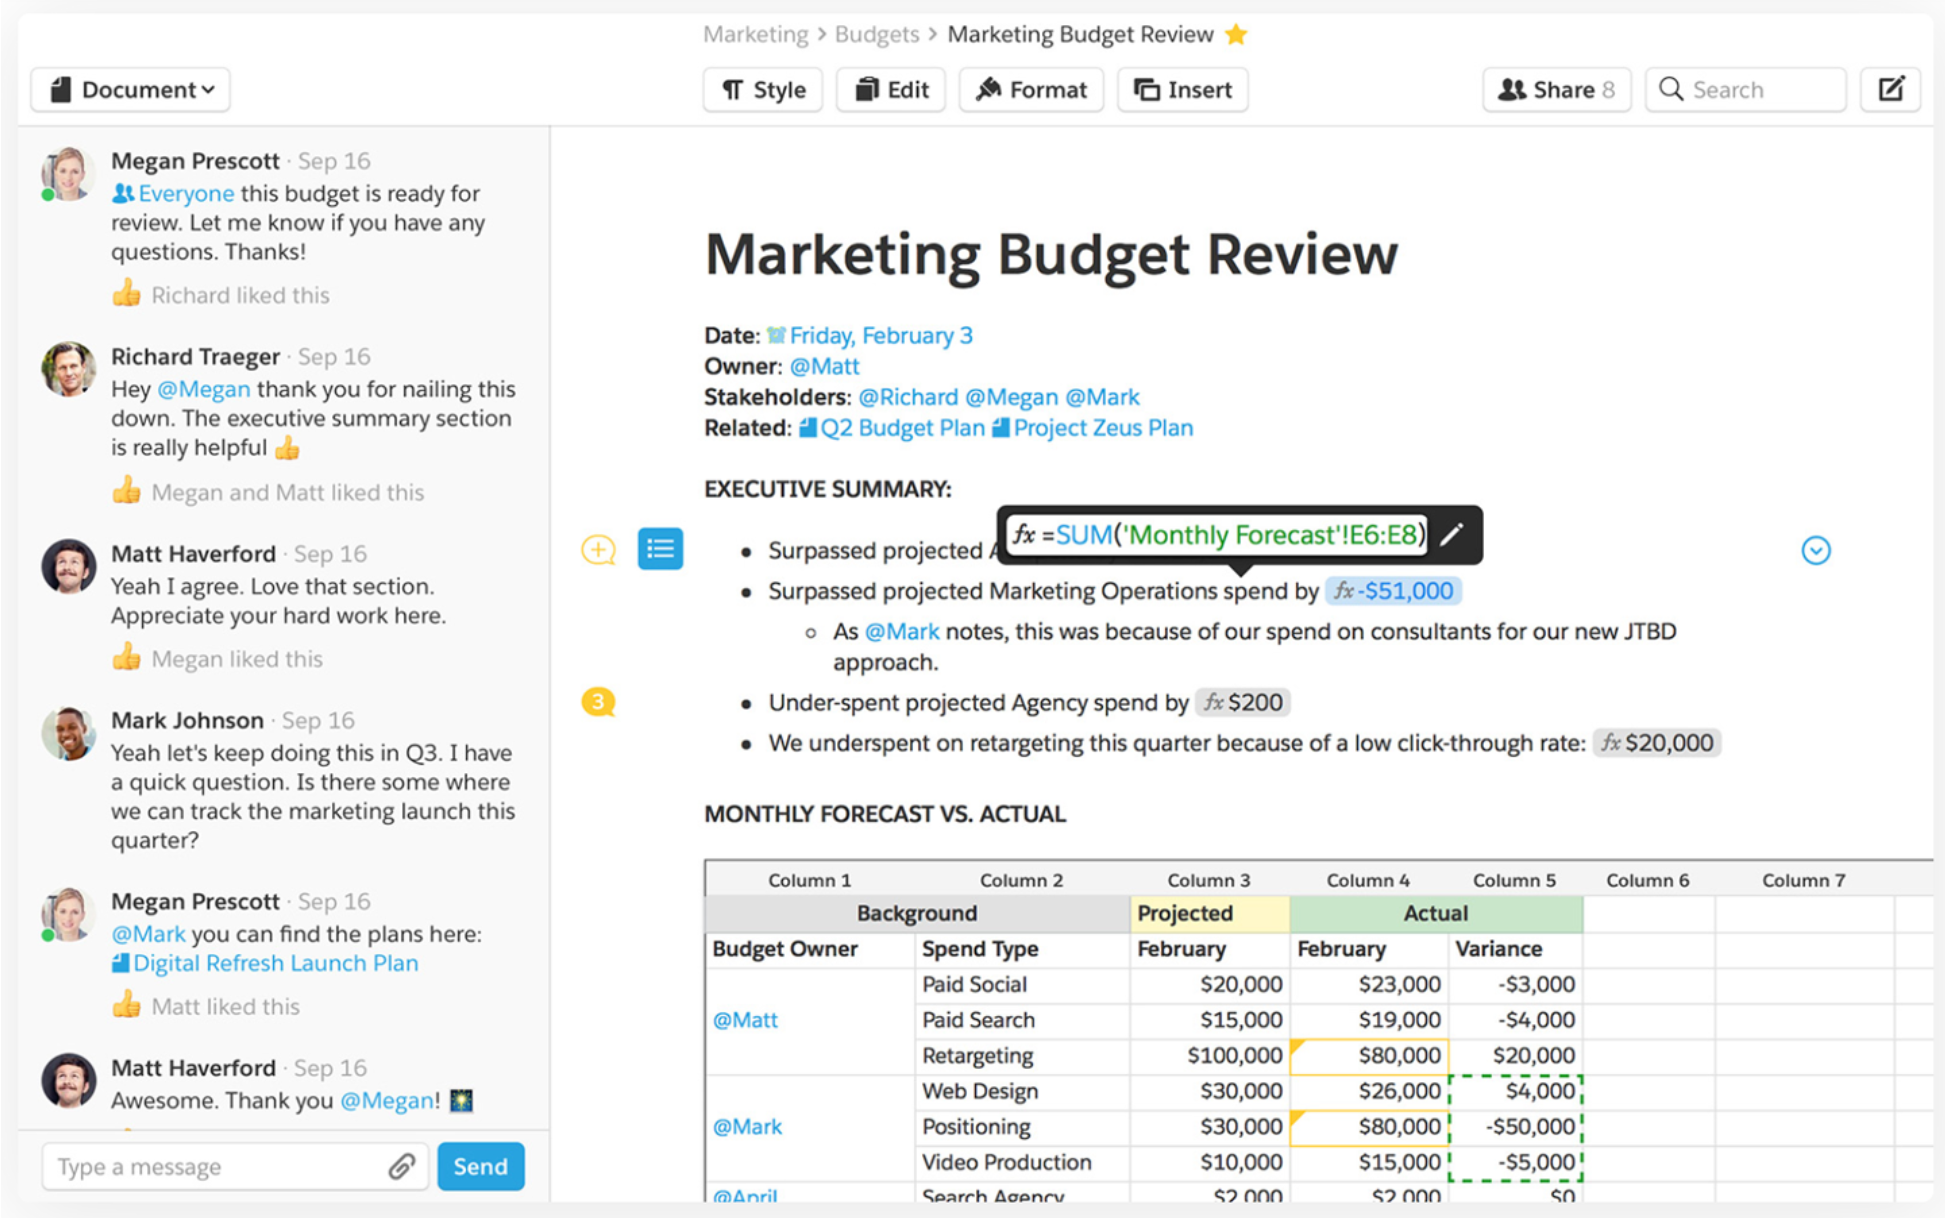Select the Paid Social spend type cell
This screenshot has width=1948, height=1218.
[1022, 985]
